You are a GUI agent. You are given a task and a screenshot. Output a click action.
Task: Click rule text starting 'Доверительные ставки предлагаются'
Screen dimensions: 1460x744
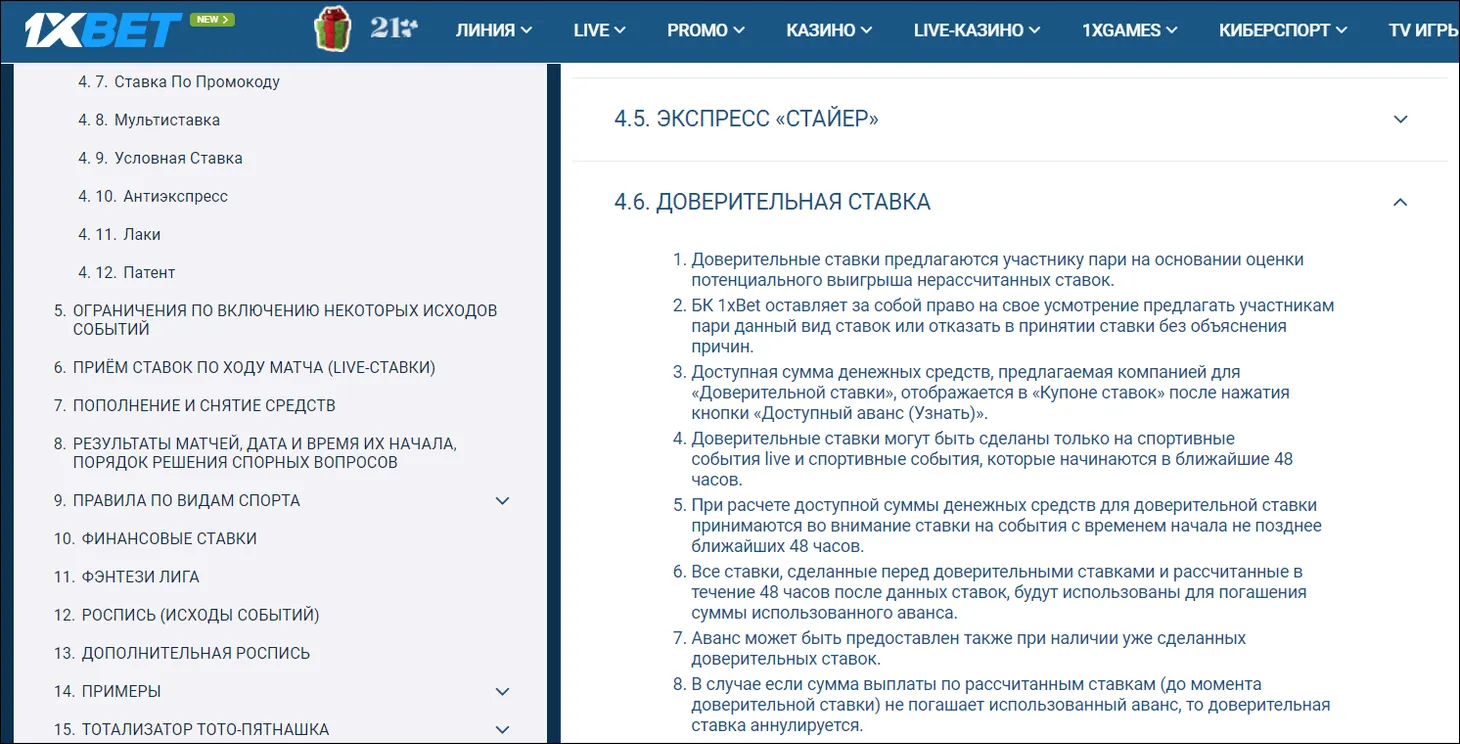click(998, 270)
